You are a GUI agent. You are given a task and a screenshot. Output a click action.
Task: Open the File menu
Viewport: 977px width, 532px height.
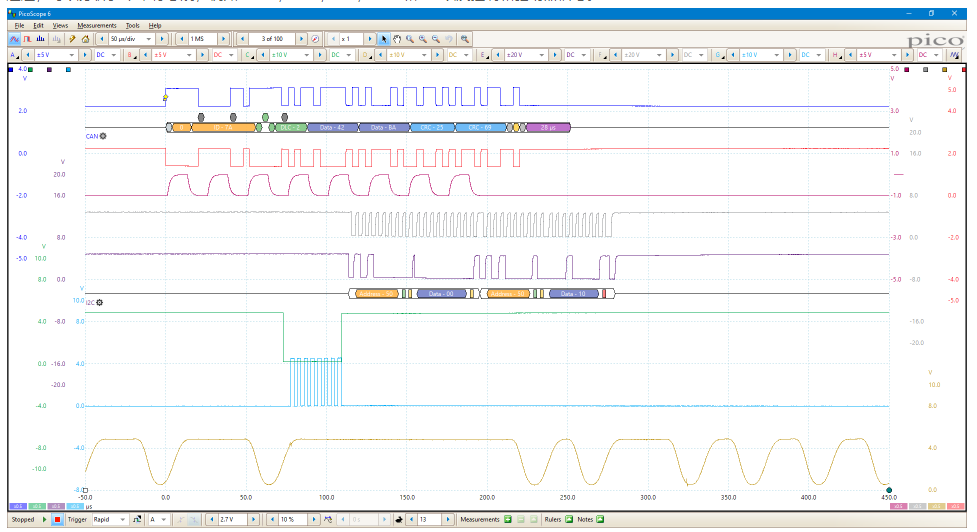tap(19, 26)
